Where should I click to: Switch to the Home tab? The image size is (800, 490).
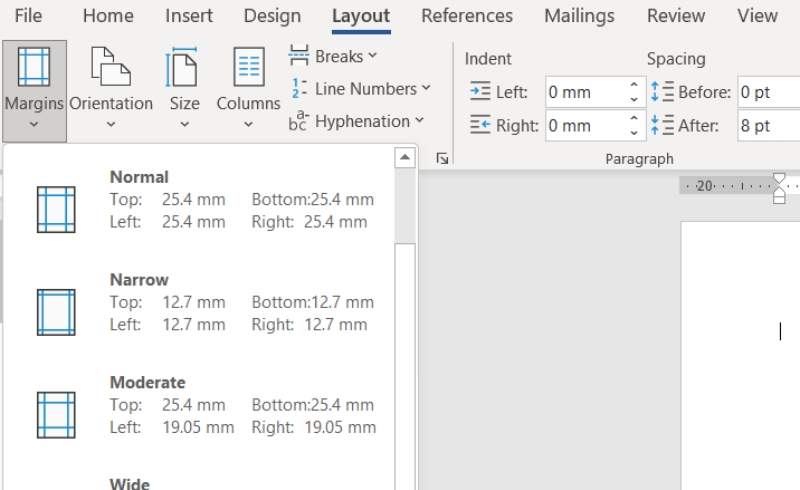pos(108,16)
